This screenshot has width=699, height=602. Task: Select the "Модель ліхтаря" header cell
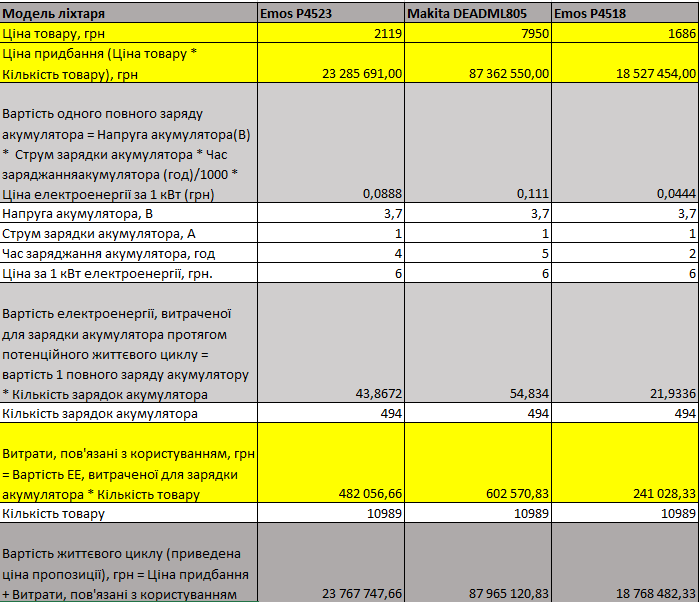click(x=127, y=13)
